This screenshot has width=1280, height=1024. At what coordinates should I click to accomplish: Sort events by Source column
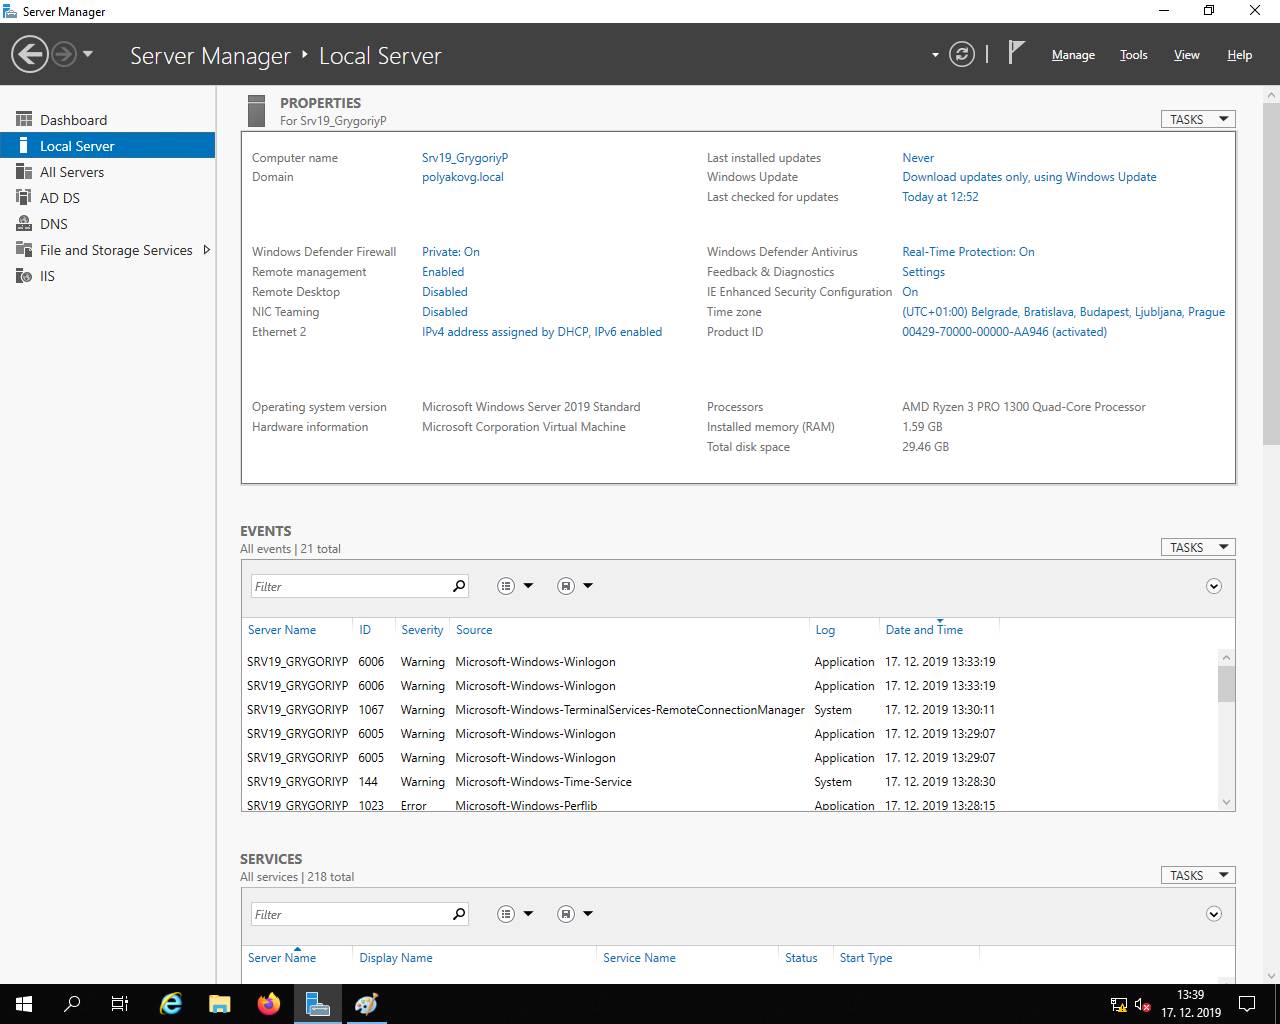[x=474, y=630]
